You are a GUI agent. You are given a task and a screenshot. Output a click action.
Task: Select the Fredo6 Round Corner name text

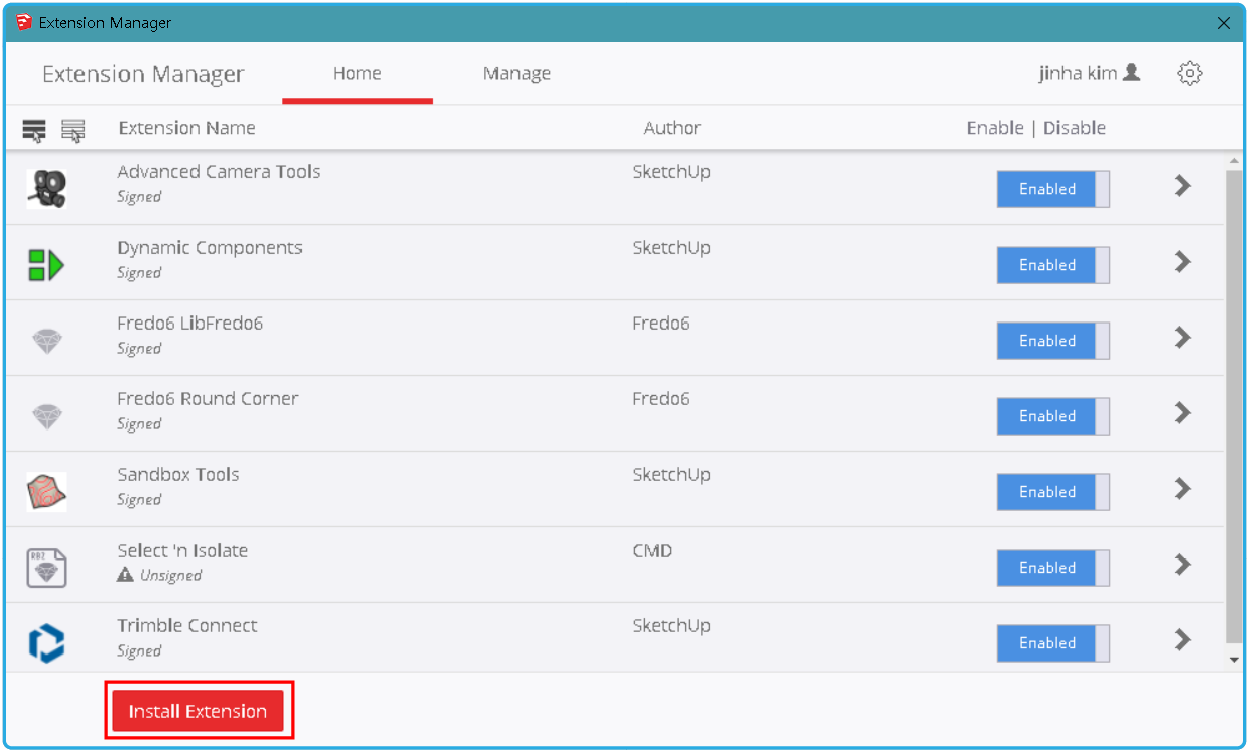208,399
